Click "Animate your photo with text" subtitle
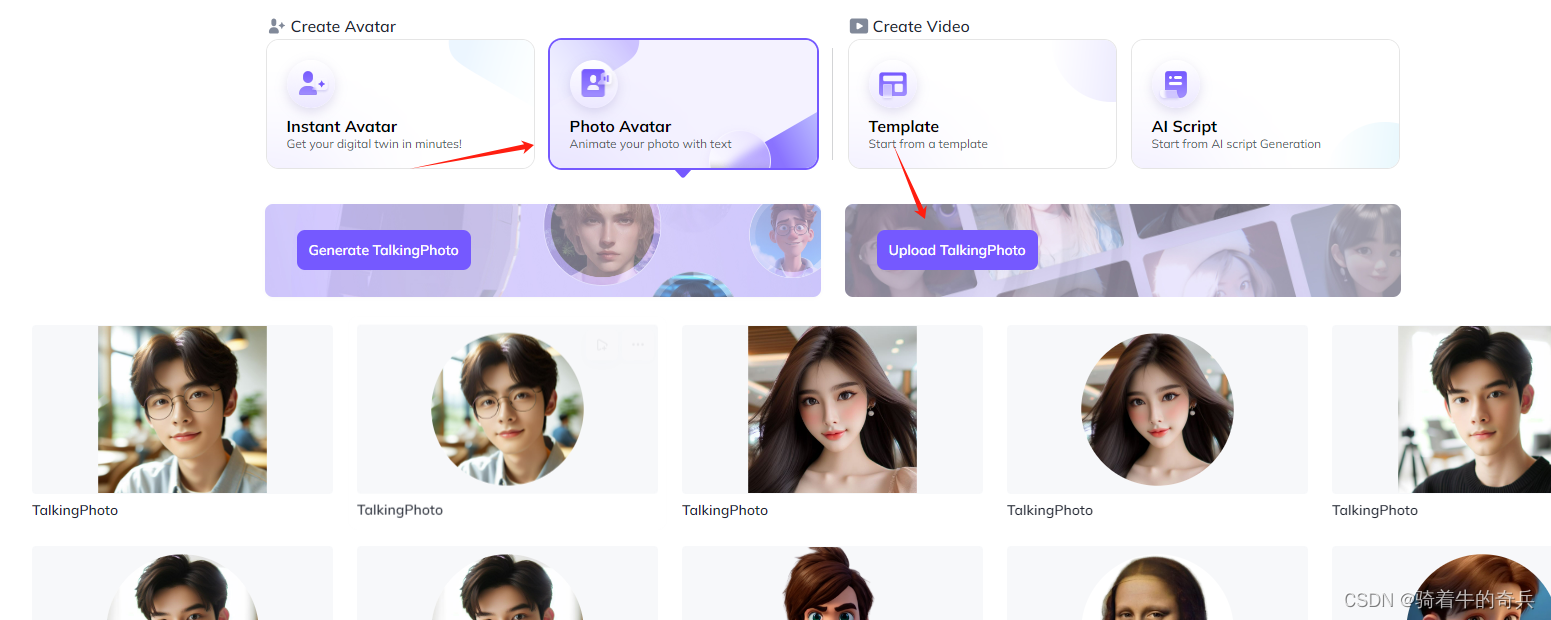 650,144
